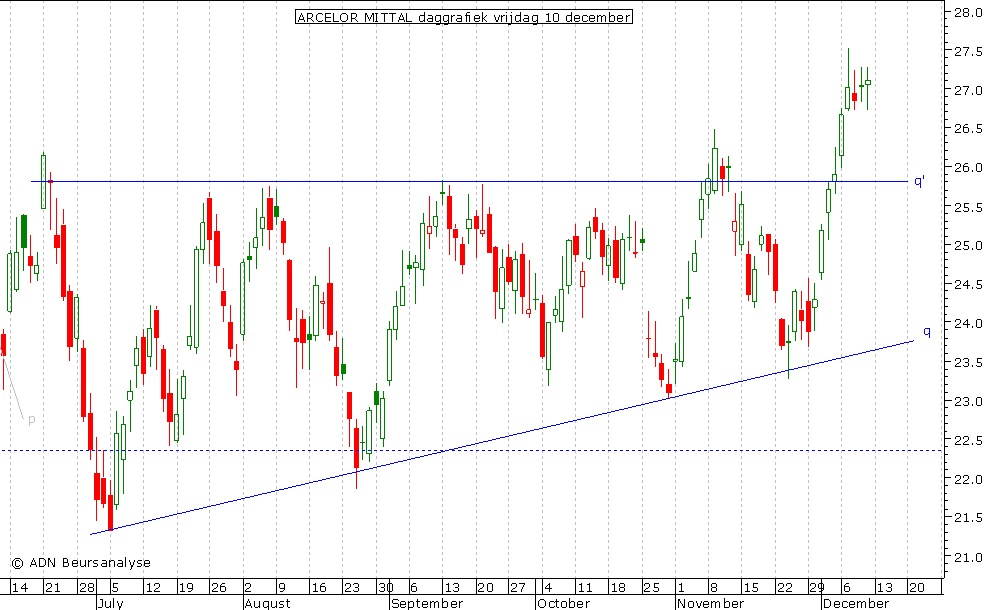This screenshot has width=985, height=610.
Task: Select the July month label
Action: [111, 603]
